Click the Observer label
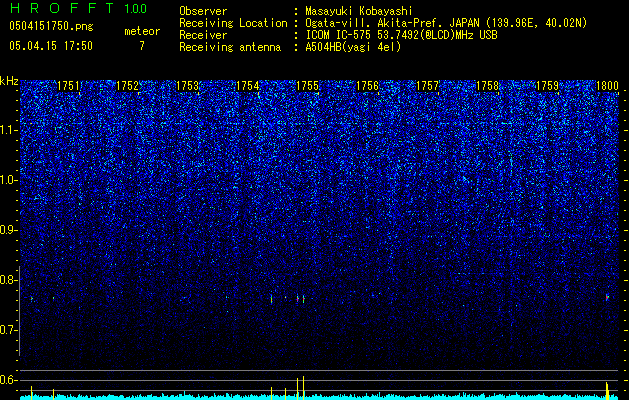Screen dimensions: 629x400 [x=203, y=11]
